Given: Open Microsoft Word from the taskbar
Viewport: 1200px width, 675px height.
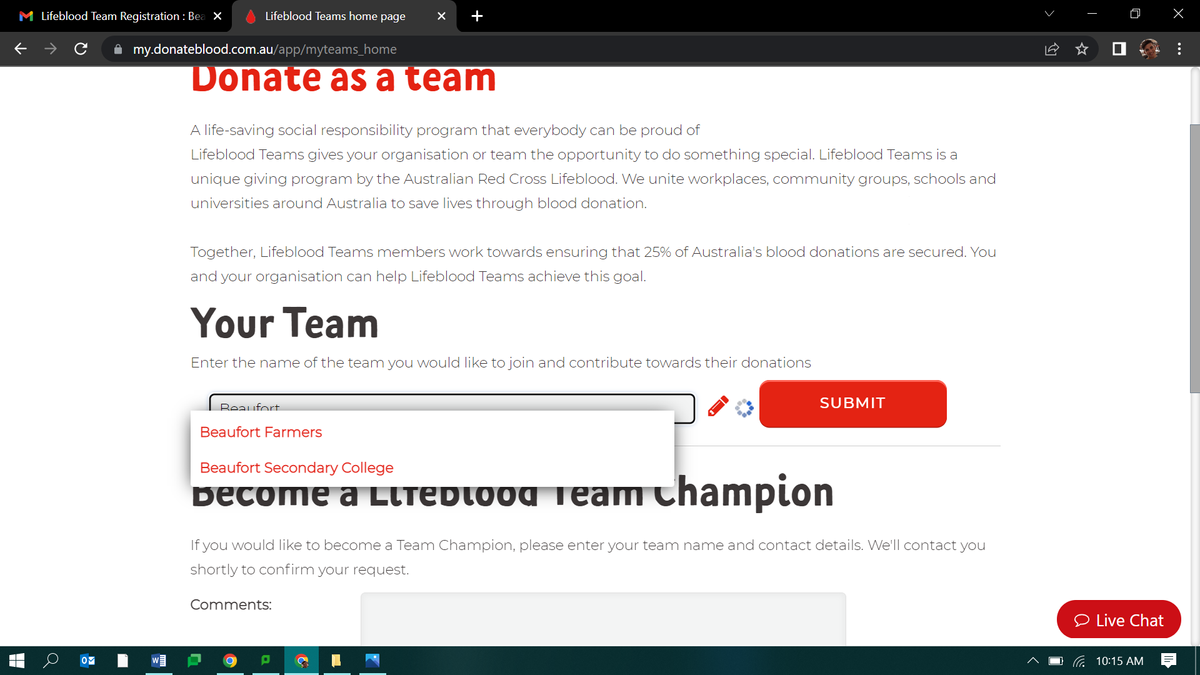Looking at the screenshot, I should [158, 660].
